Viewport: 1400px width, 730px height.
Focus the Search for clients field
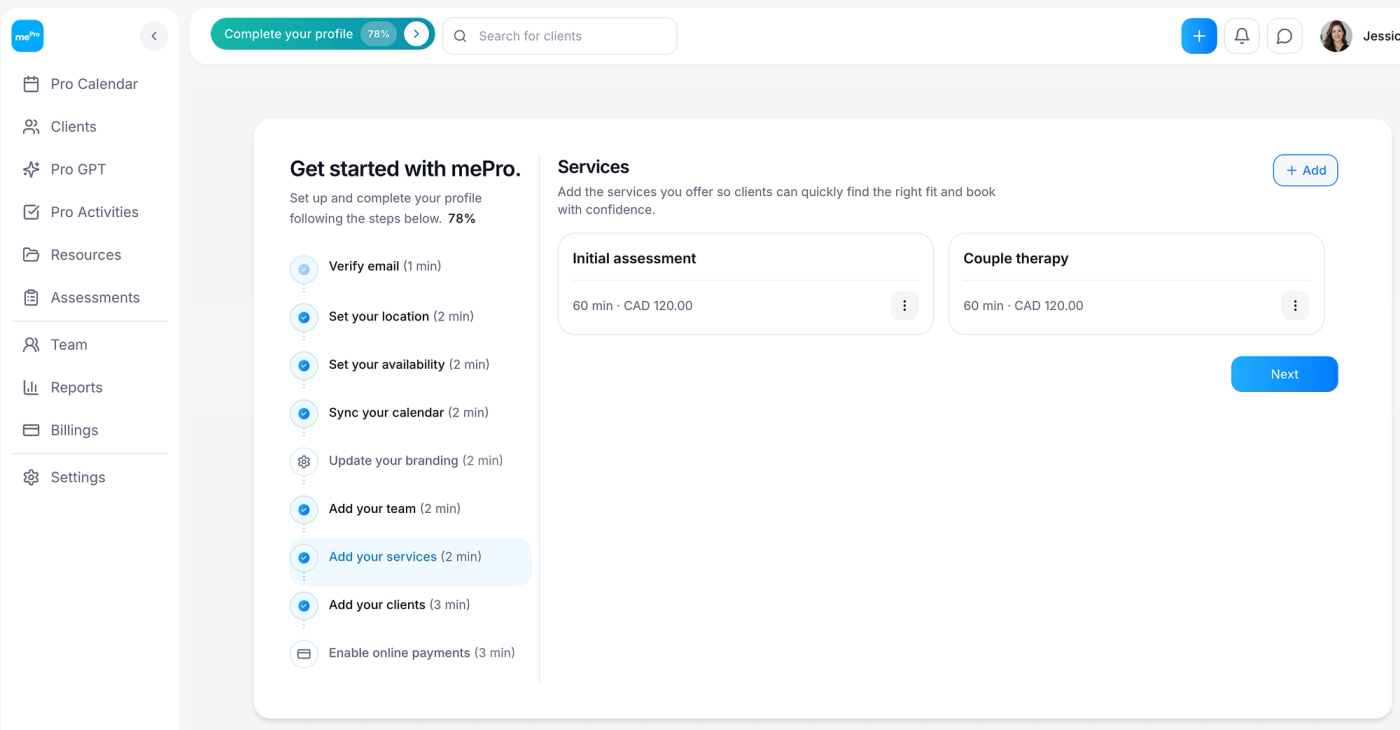(559, 36)
